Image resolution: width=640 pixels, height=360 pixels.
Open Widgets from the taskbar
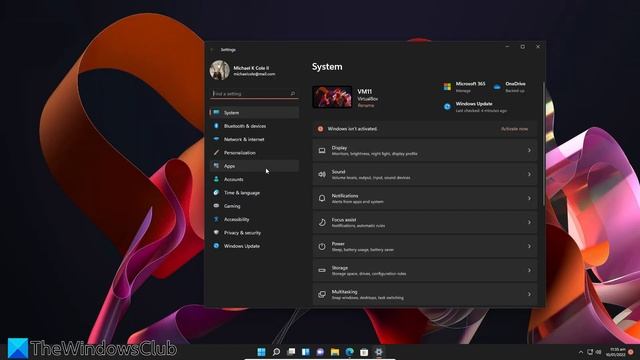click(306, 352)
